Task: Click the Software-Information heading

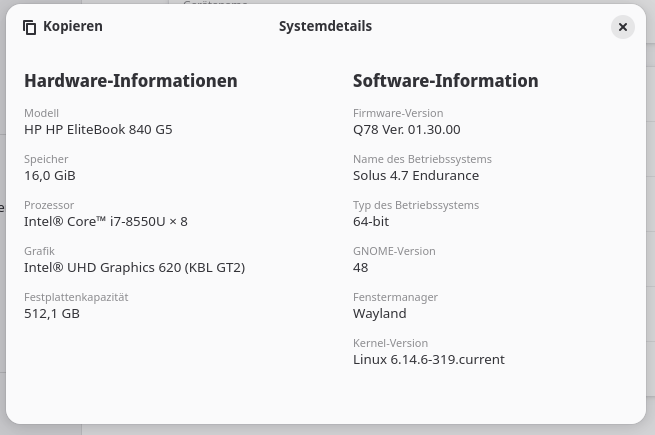Action: (x=445, y=81)
